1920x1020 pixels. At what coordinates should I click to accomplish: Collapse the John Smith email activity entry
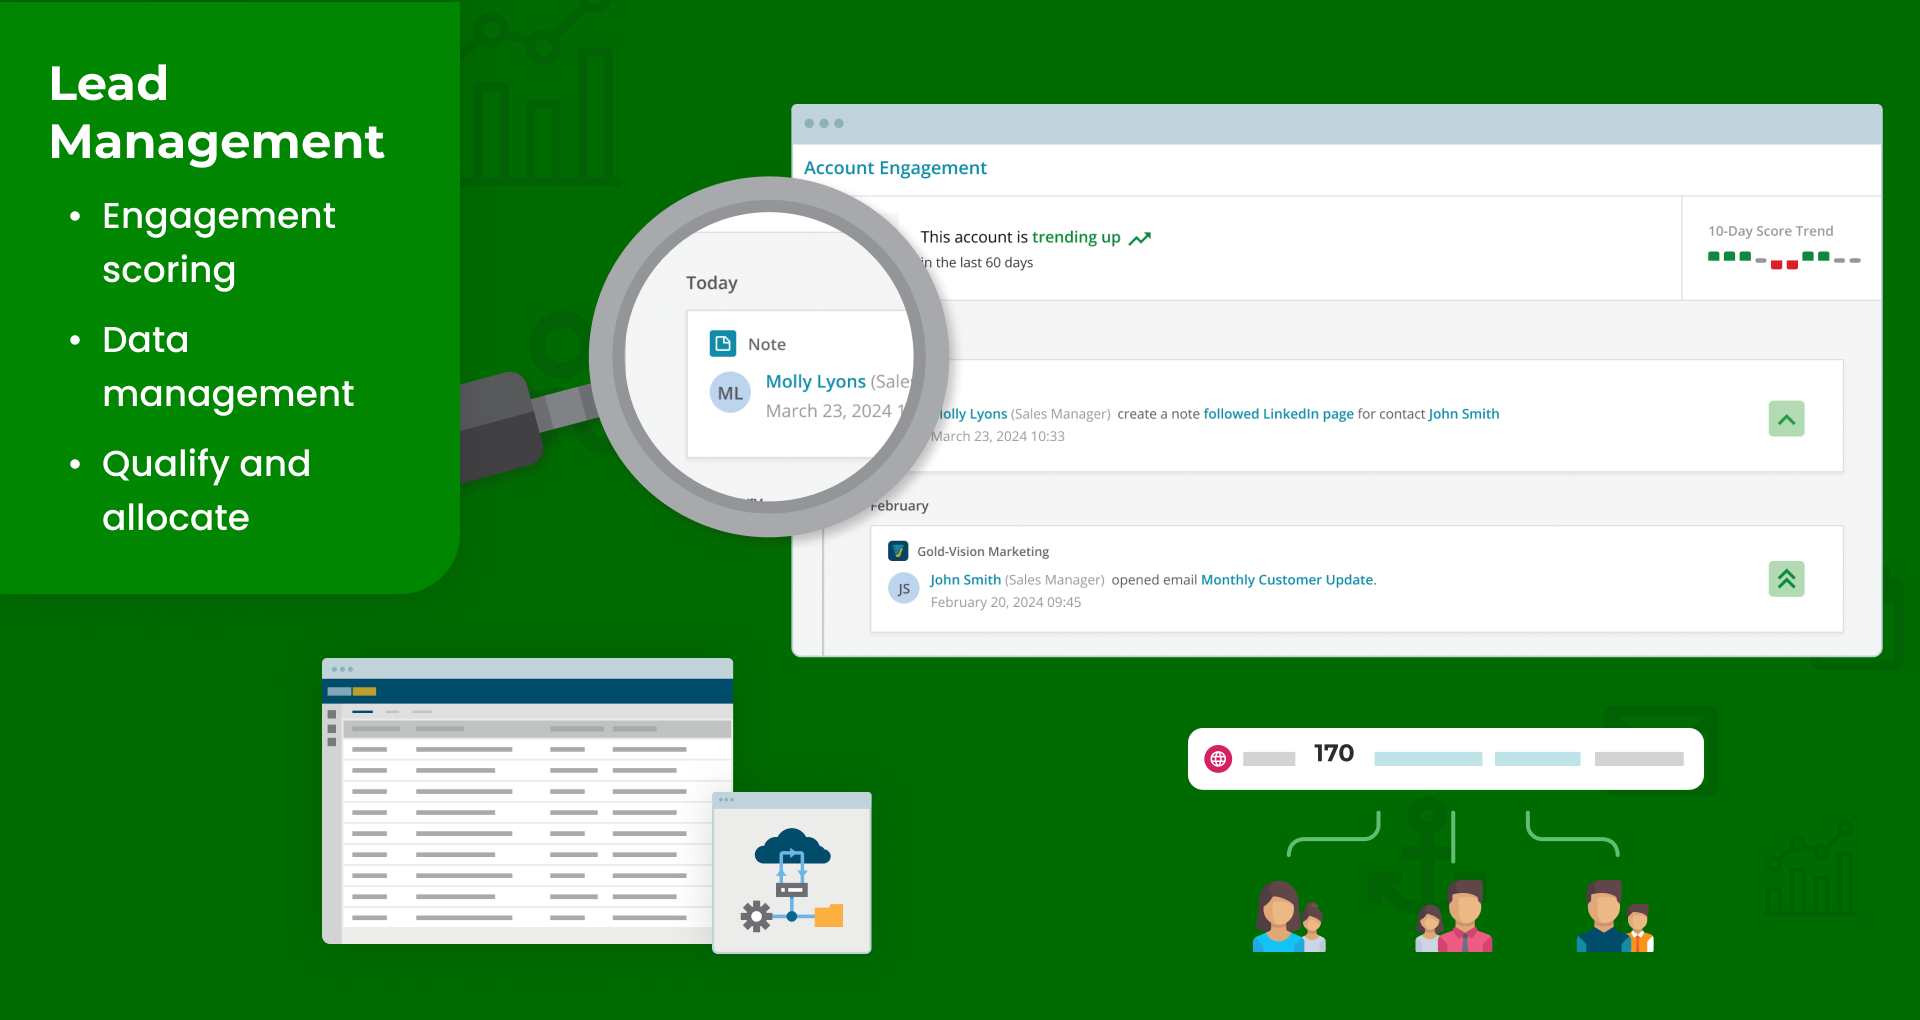[x=1787, y=579]
